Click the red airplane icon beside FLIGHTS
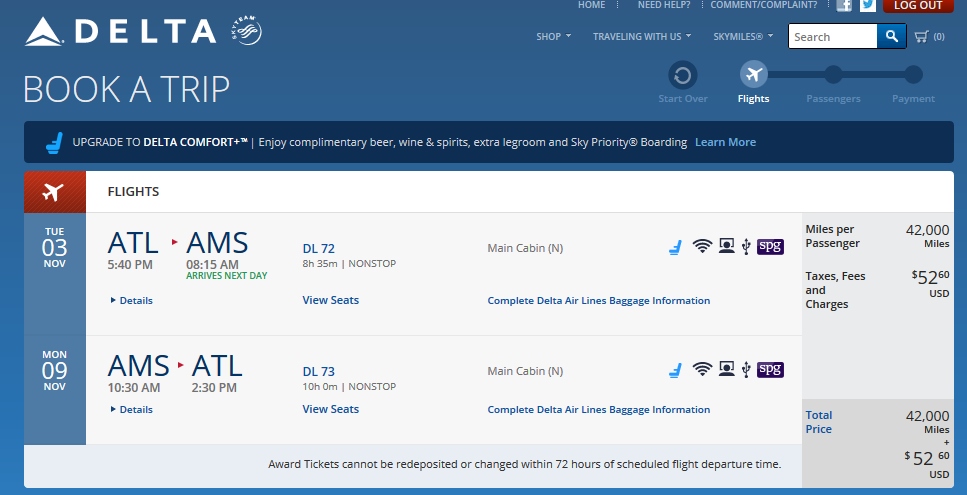Viewport: 967px width, 495px height. pos(54,192)
